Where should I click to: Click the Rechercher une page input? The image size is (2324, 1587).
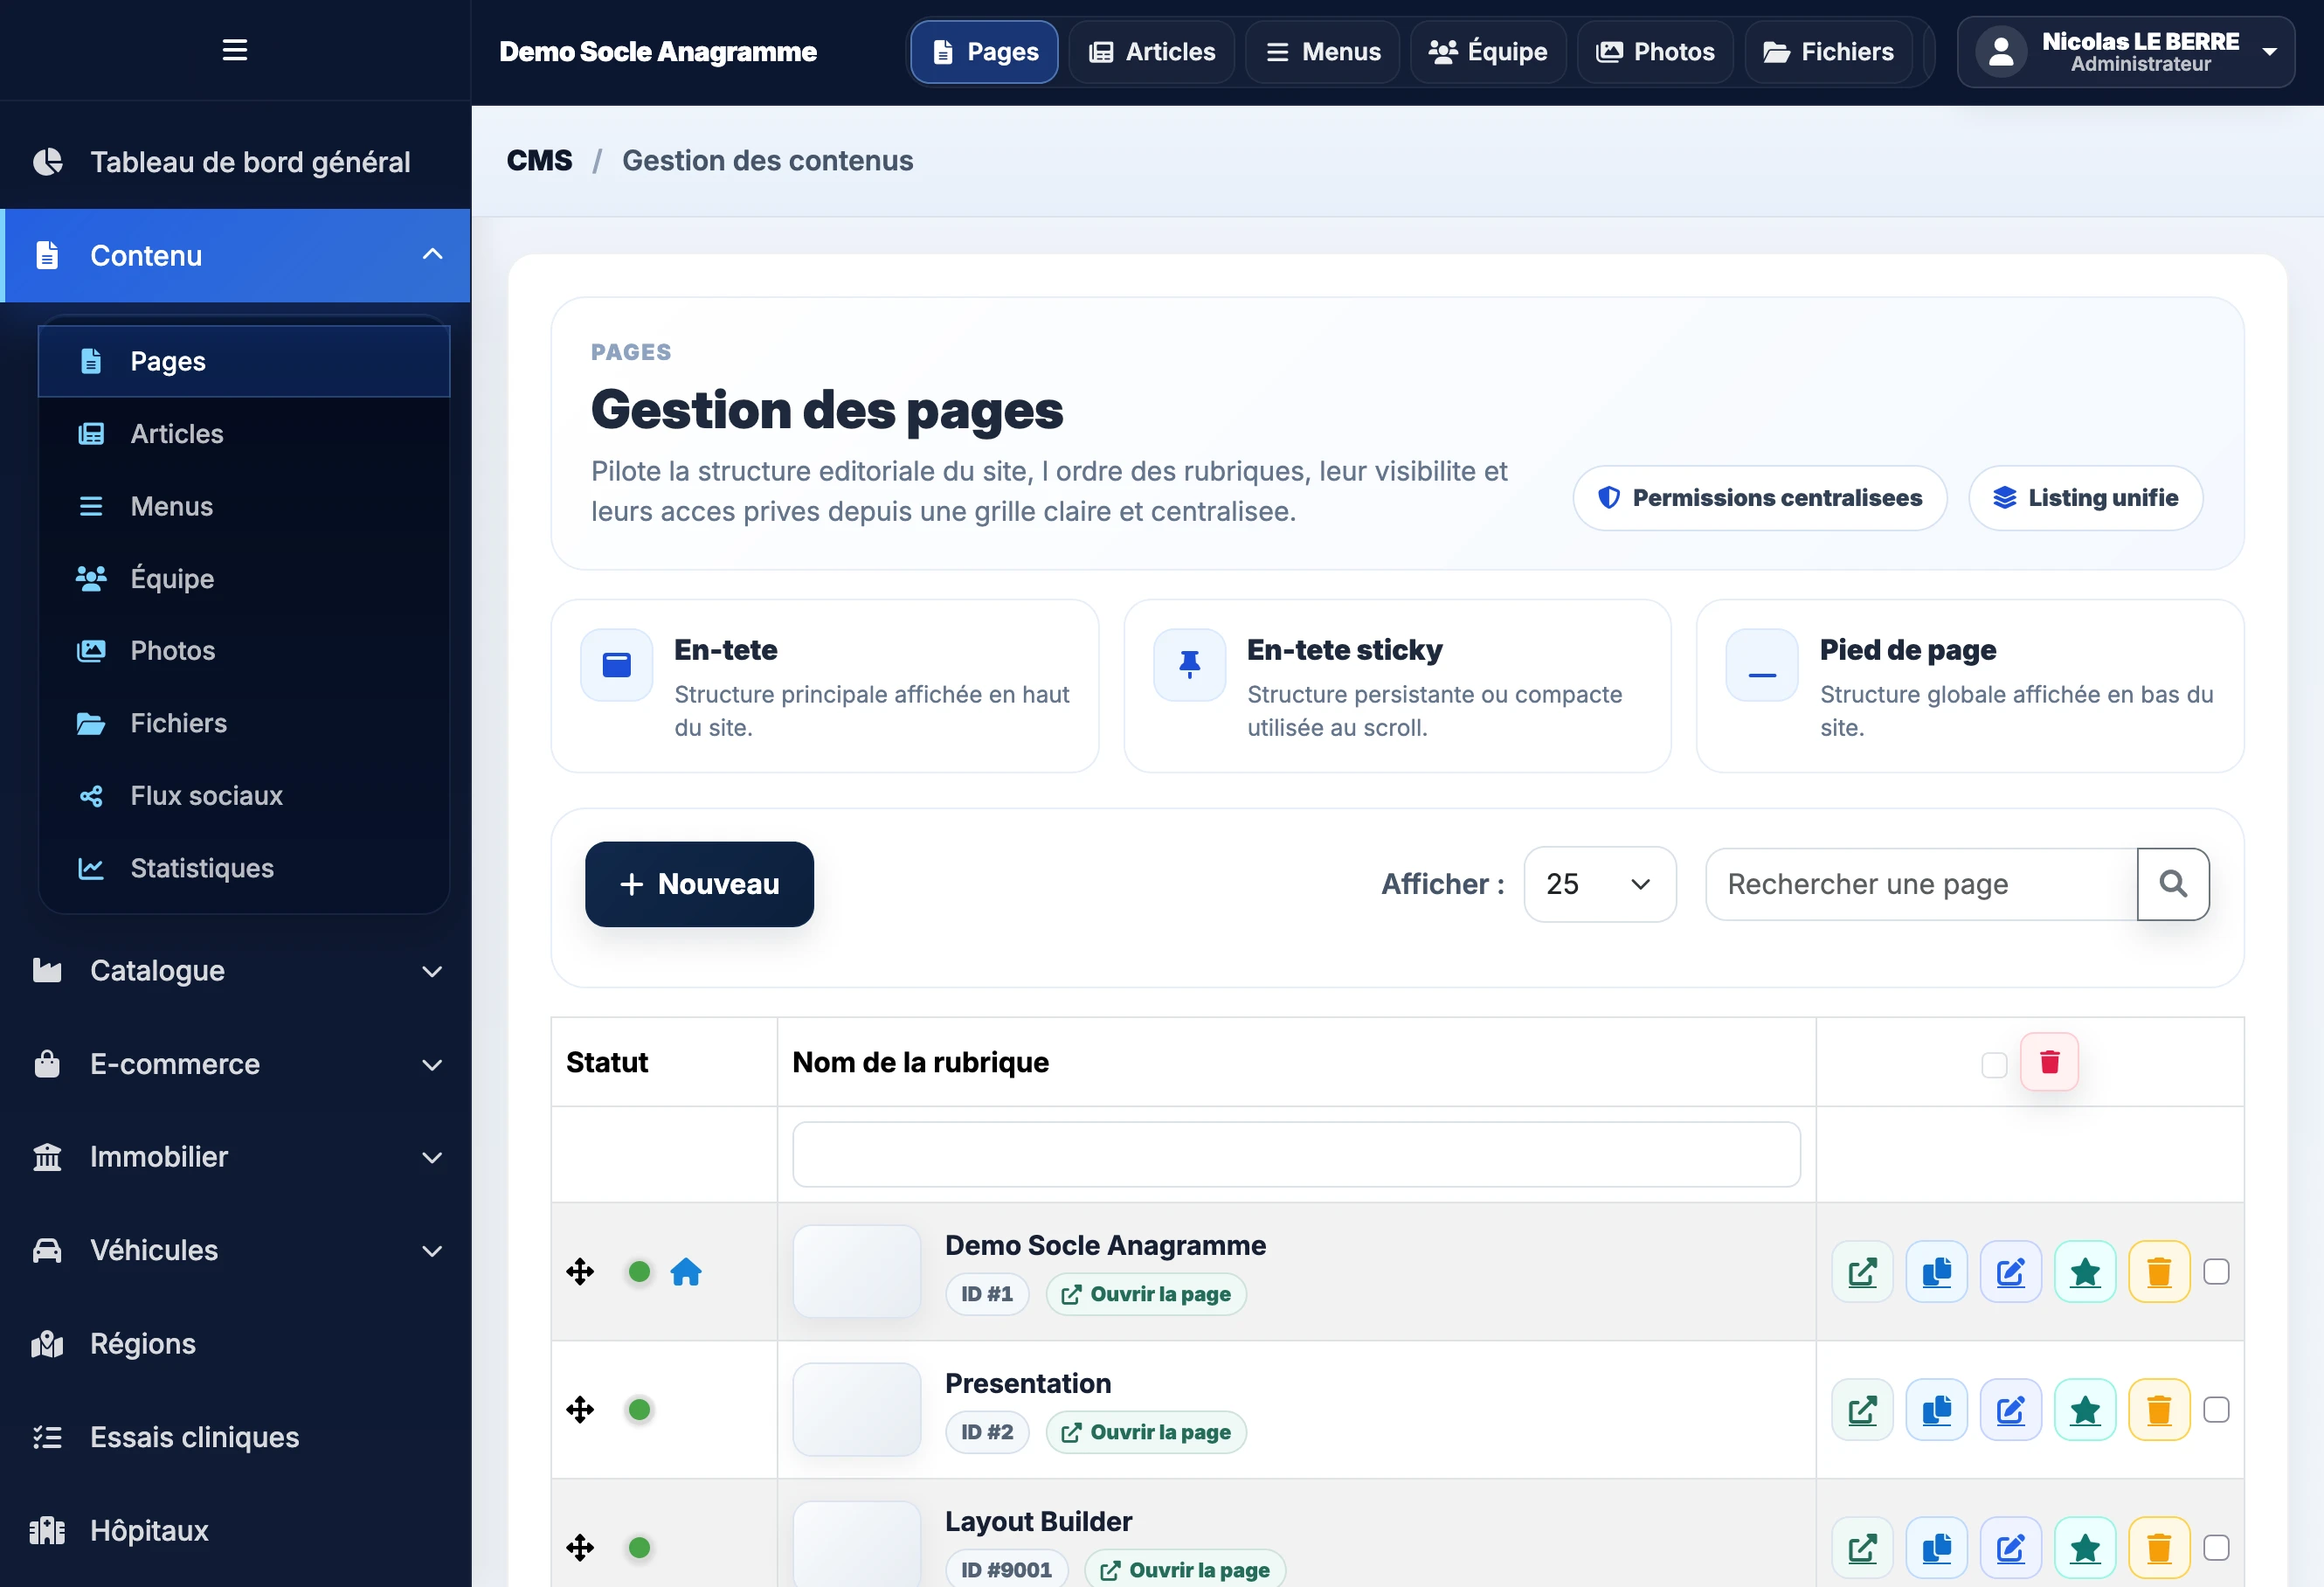click(x=1921, y=884)
